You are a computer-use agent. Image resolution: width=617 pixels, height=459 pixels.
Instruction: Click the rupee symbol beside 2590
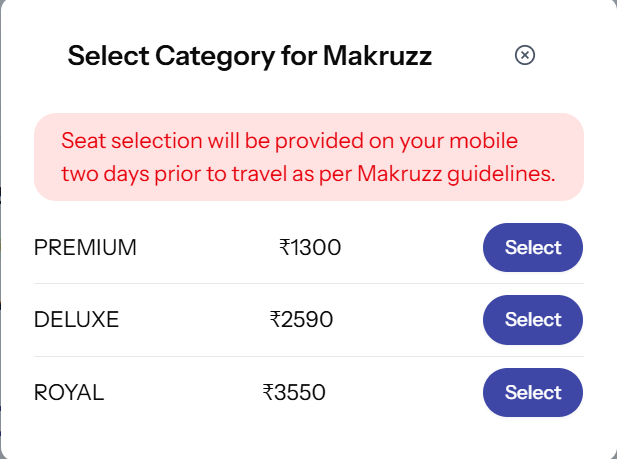point(275,319)
